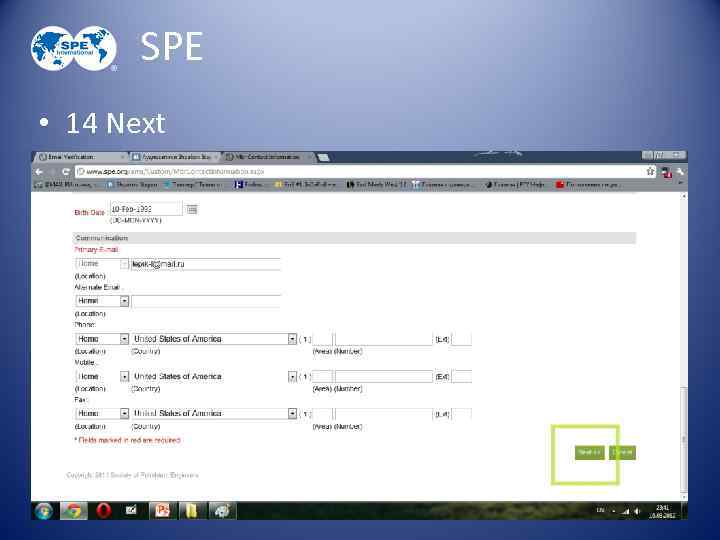
Task: Click the Fax area code field
Action: [322, 414]
